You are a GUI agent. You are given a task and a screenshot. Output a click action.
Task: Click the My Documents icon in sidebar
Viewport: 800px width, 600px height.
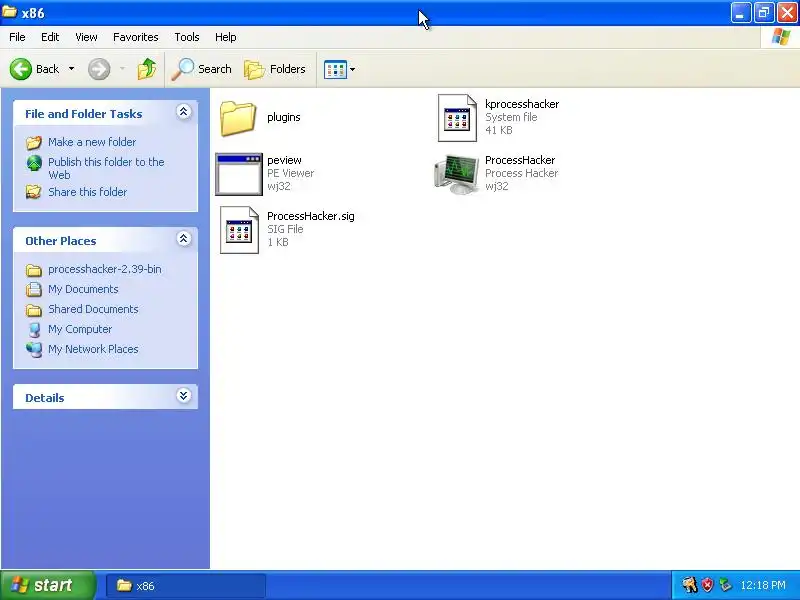[34, 290]
